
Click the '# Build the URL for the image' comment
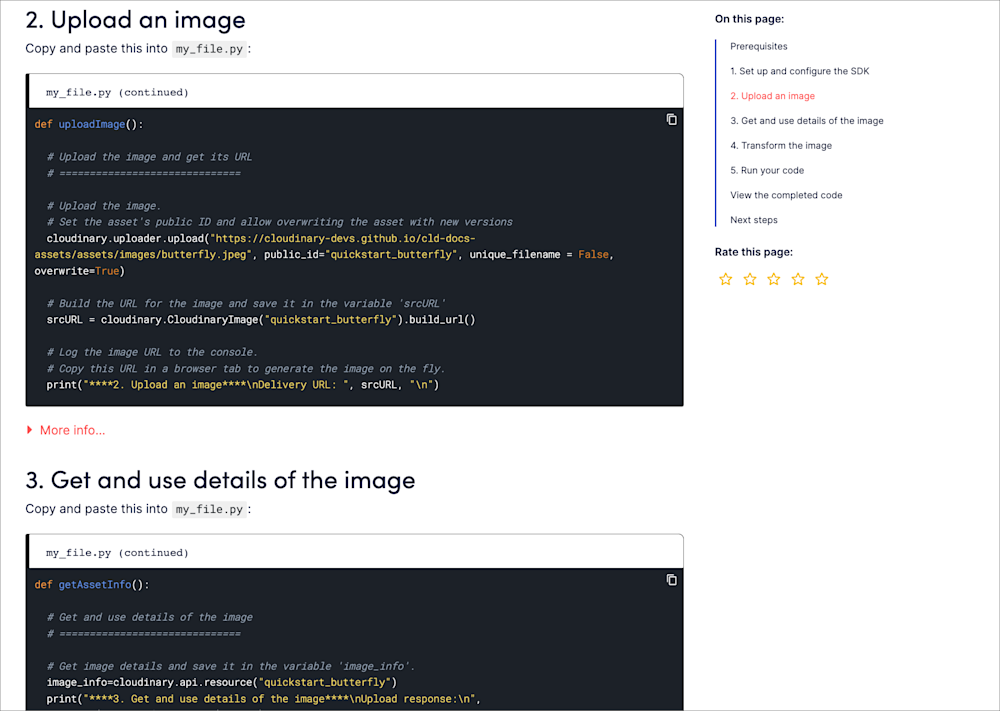[x=246, y=304]
